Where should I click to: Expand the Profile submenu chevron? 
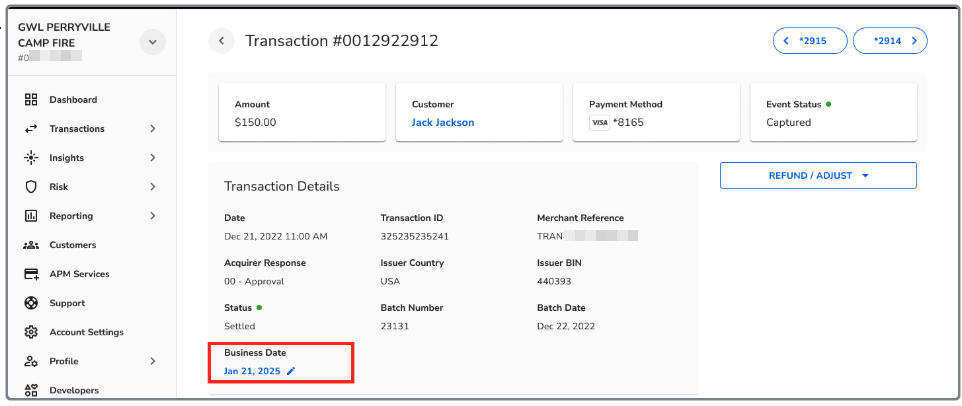pos(152,361)
